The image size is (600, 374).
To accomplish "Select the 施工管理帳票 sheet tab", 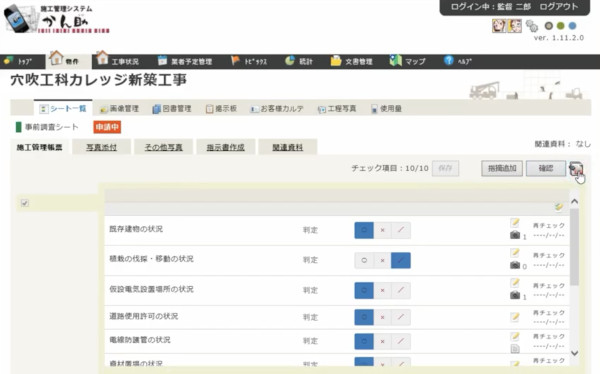I will [x=39, y=147].
